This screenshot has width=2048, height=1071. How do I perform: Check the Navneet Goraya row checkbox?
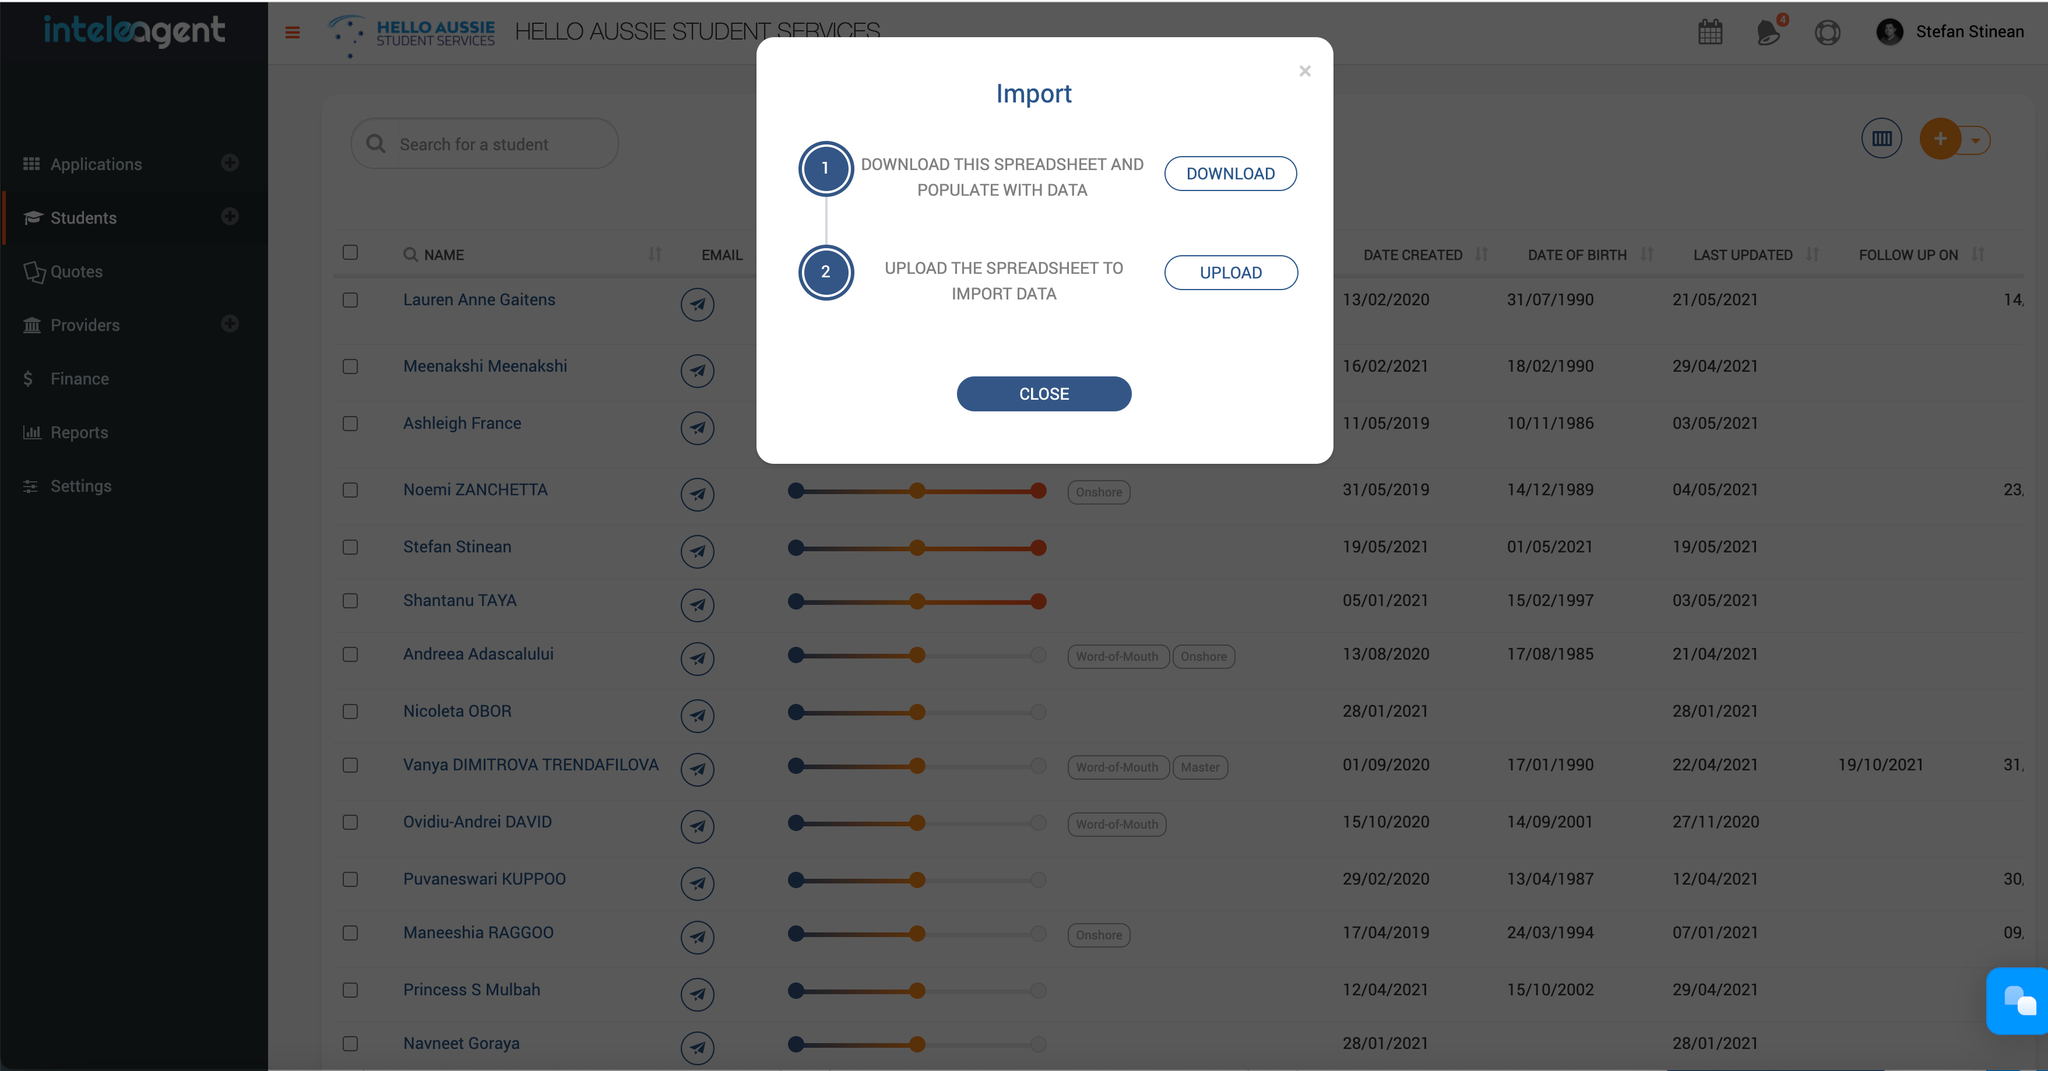350,1044
